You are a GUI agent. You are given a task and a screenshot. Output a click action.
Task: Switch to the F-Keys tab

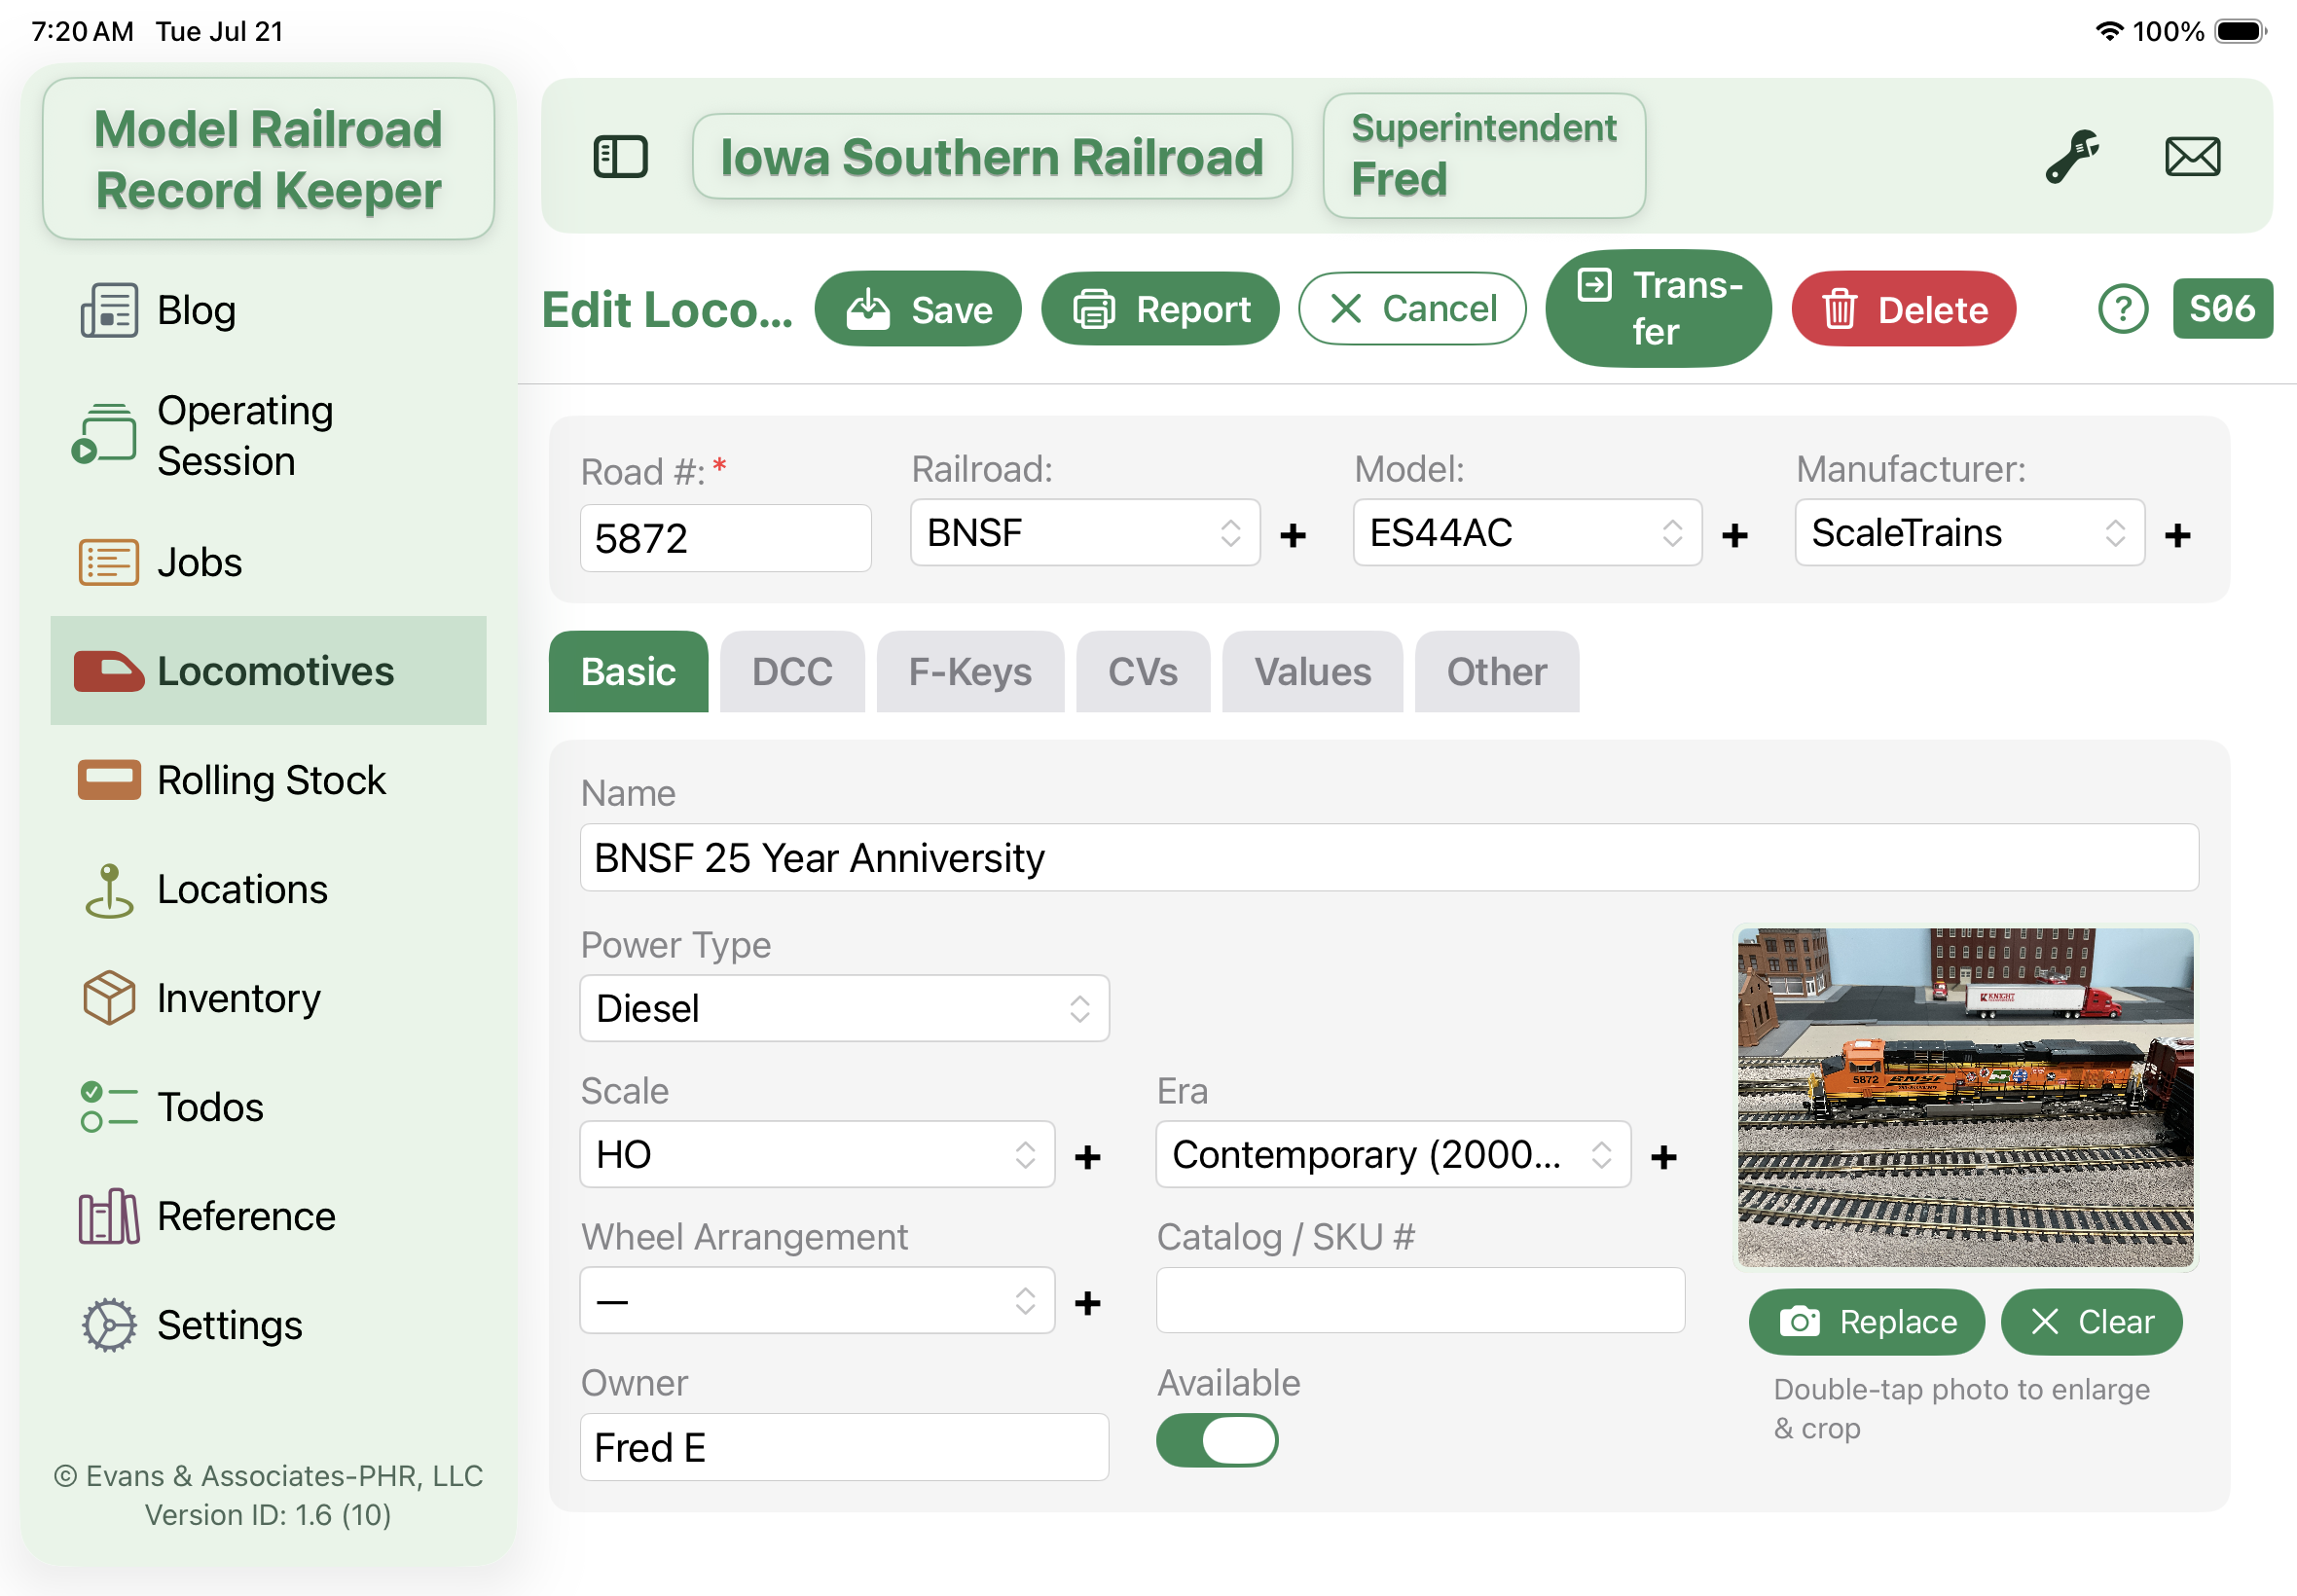click(x=970, y=671)
